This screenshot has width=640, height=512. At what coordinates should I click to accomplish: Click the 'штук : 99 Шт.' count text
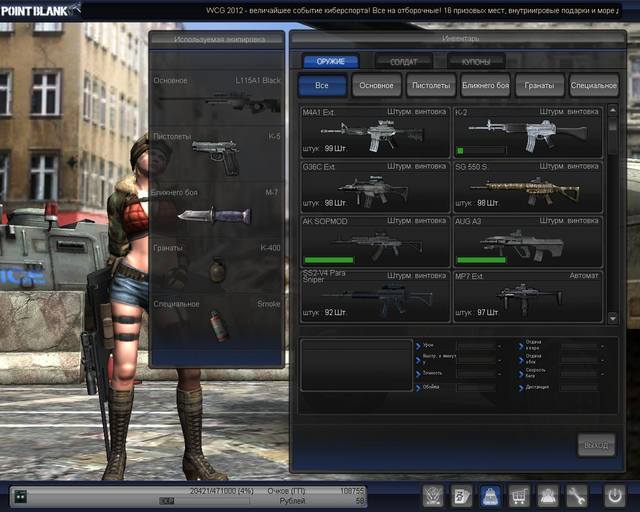325,149
